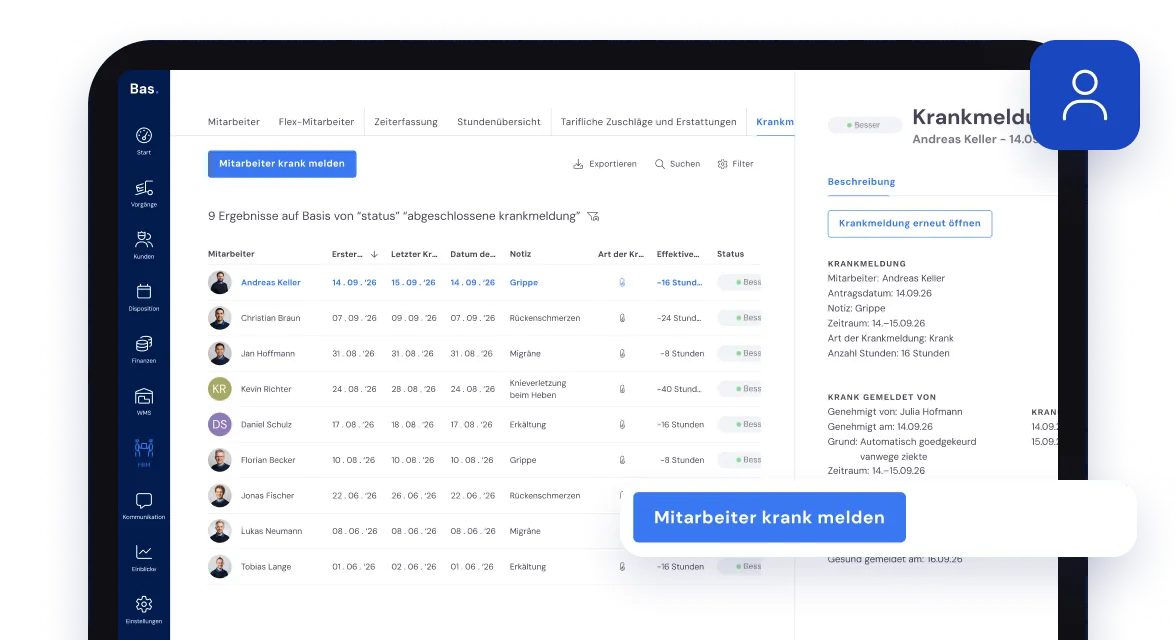Click attachment icon in Andreas Keller row
This screenshot has height=640, width=1176.
point(622,283)
